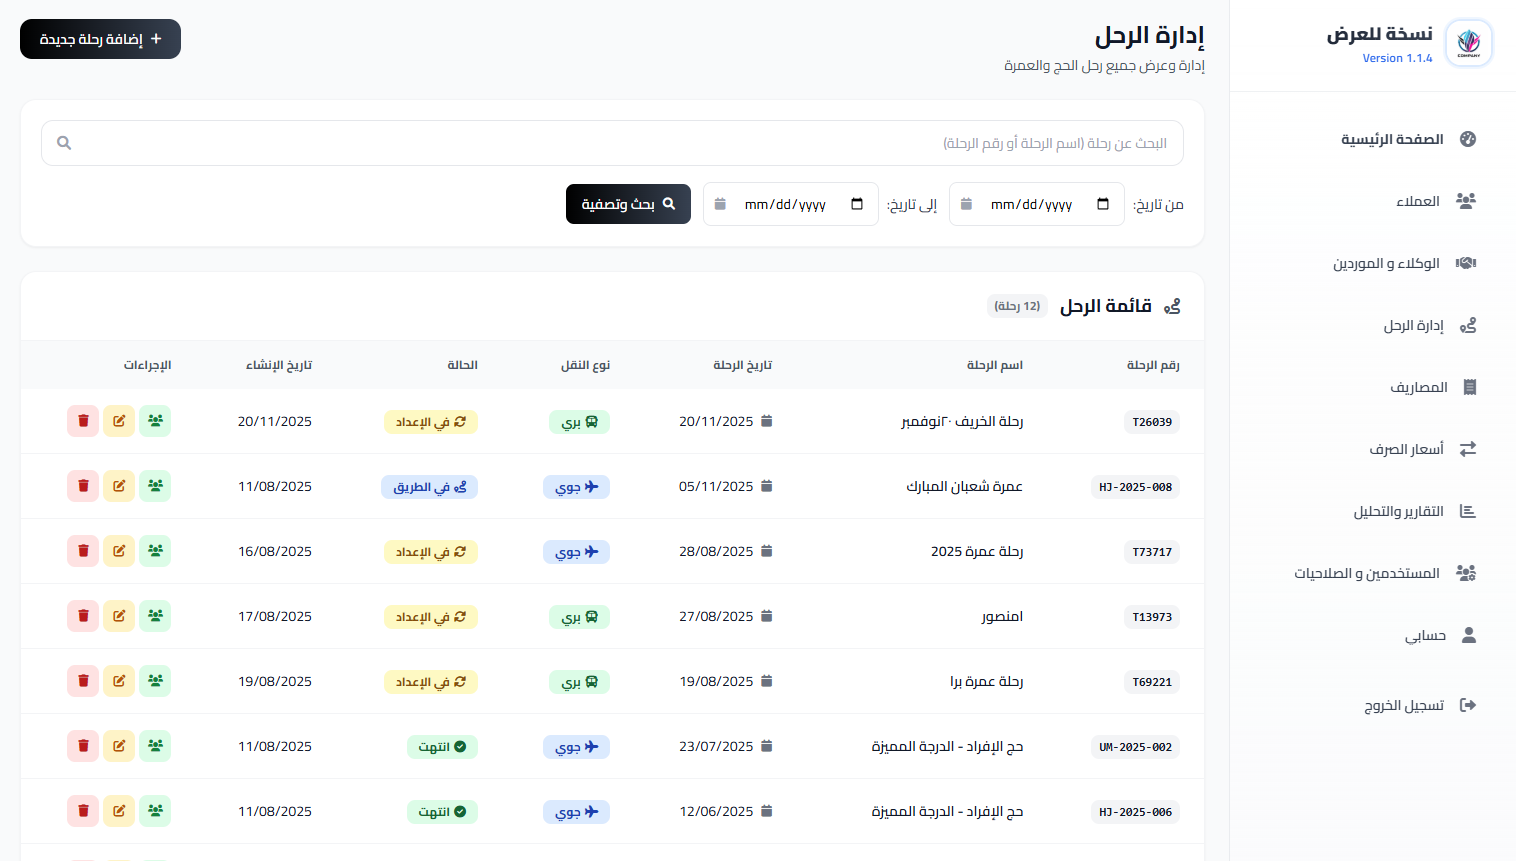Edit the عمرة شعبان المبارك trip via the yellow pencil icon

coord(119,486)
